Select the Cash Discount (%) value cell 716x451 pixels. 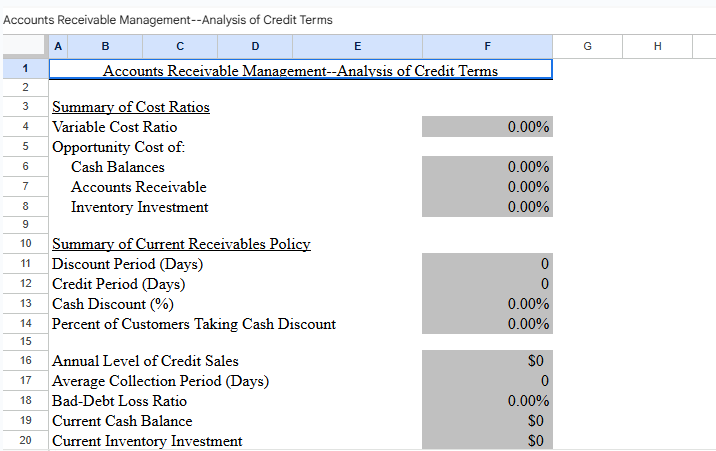tap(487, 304)
